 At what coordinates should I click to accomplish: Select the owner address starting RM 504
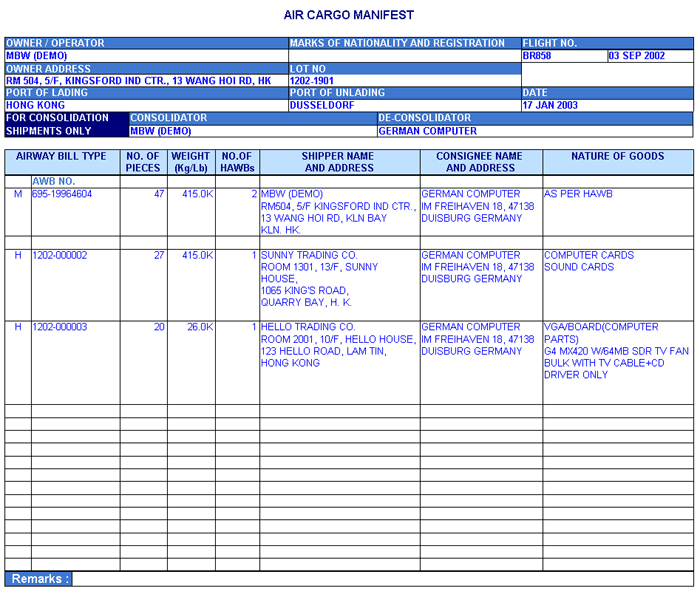pyautogui.click(x=138, y=81)
